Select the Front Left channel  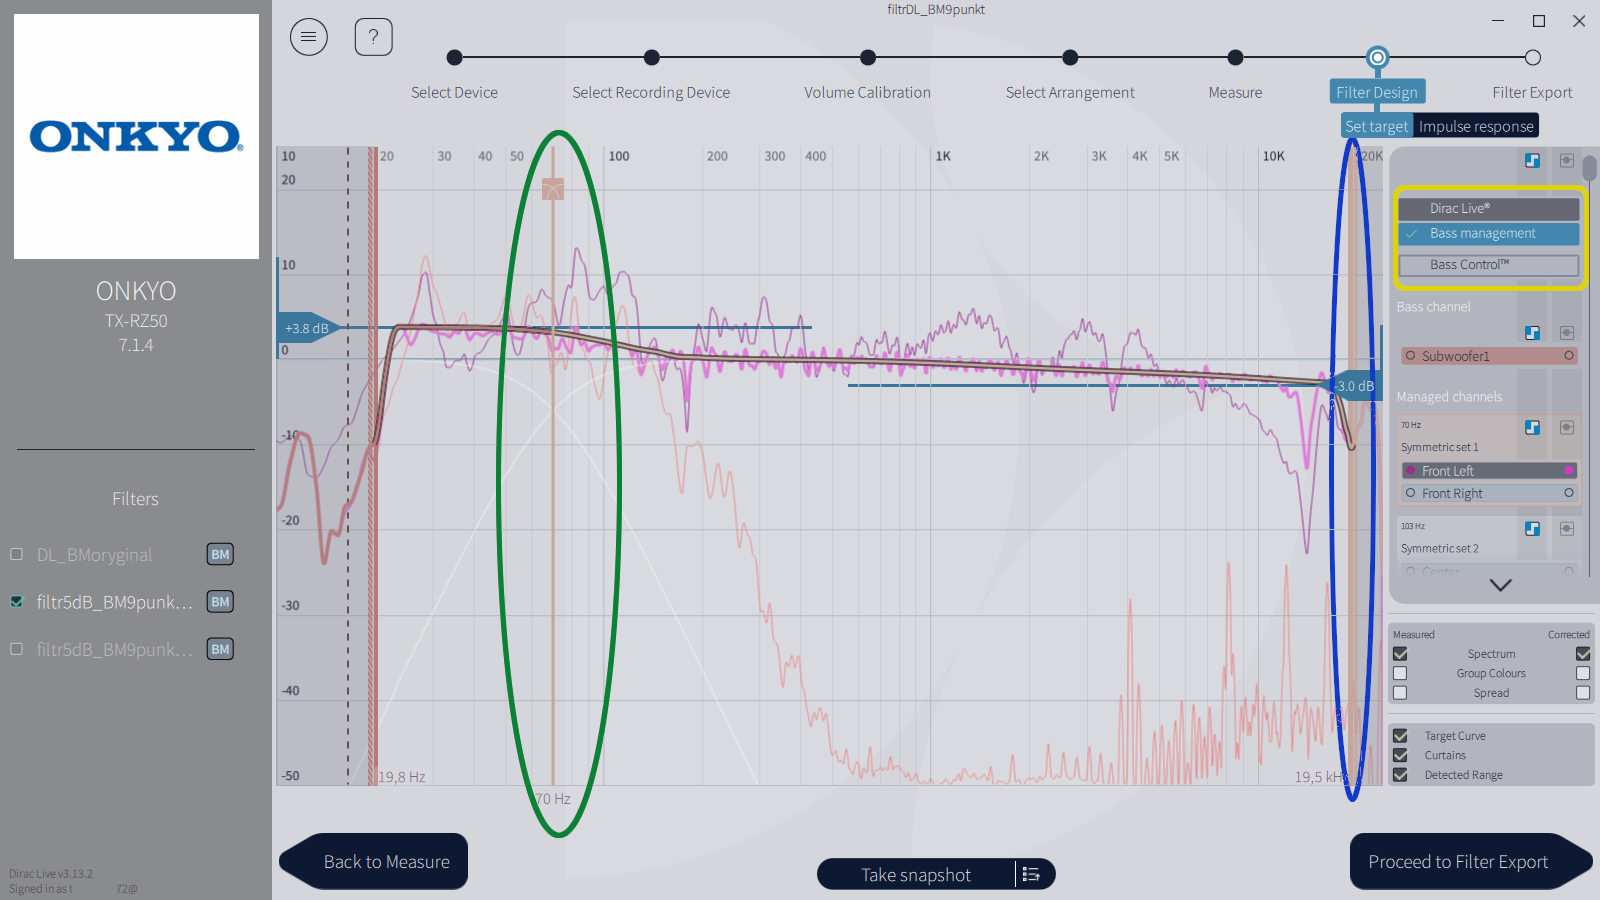[1489, 471]
